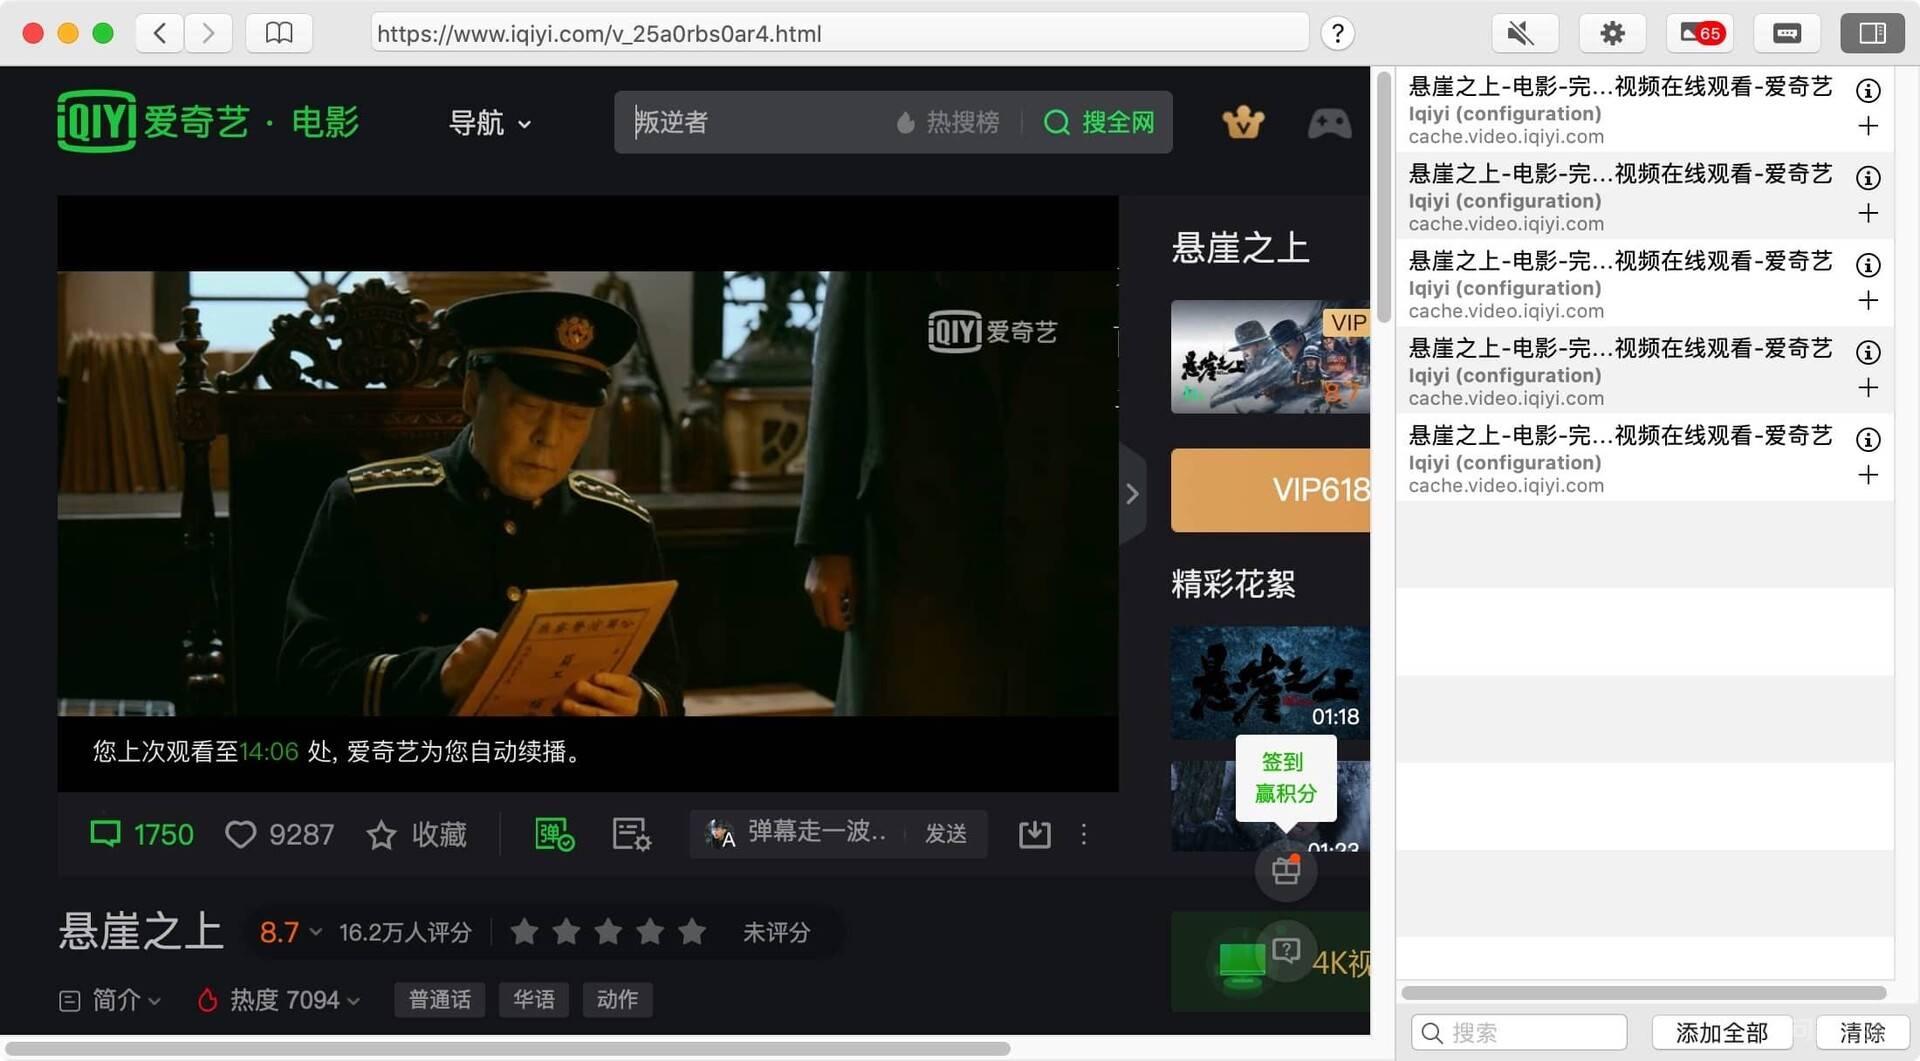
Task: Open settings via the gear icon
Action: (x=1612, y=33)
